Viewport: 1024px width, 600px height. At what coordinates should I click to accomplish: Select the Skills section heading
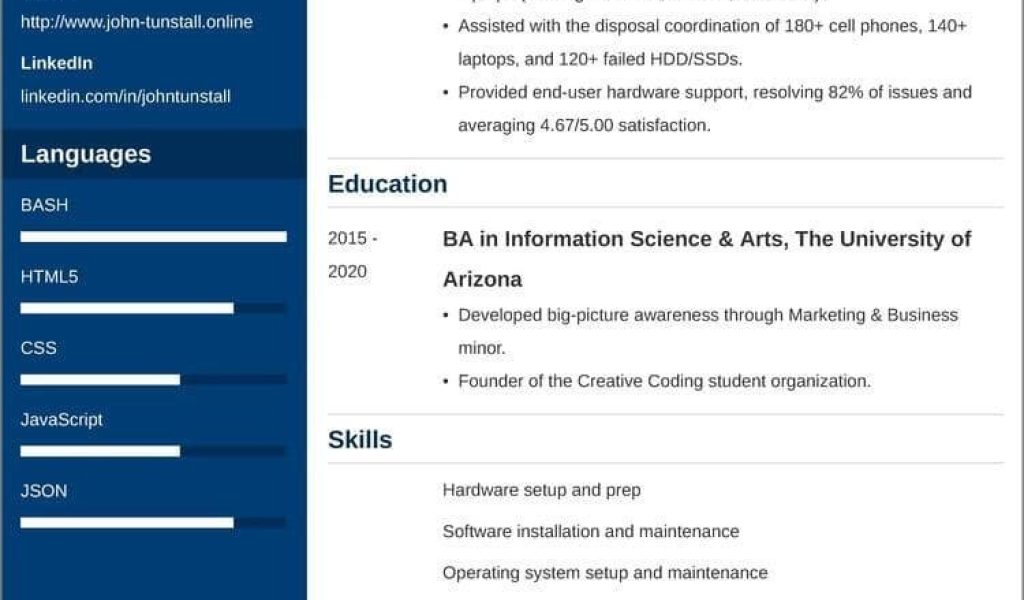click(360, 440)
